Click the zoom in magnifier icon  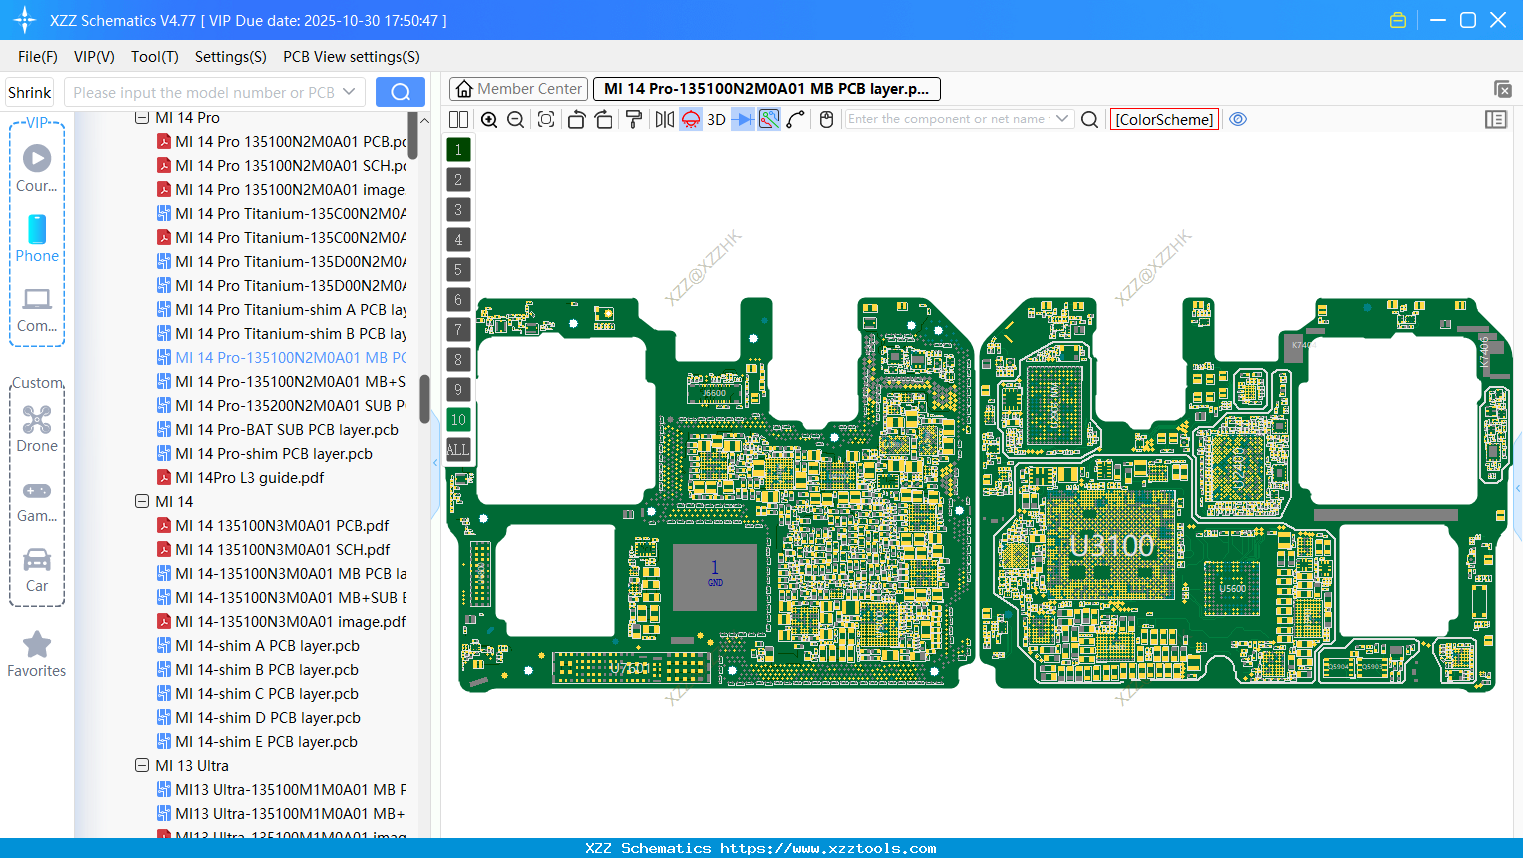pos(489,119)
